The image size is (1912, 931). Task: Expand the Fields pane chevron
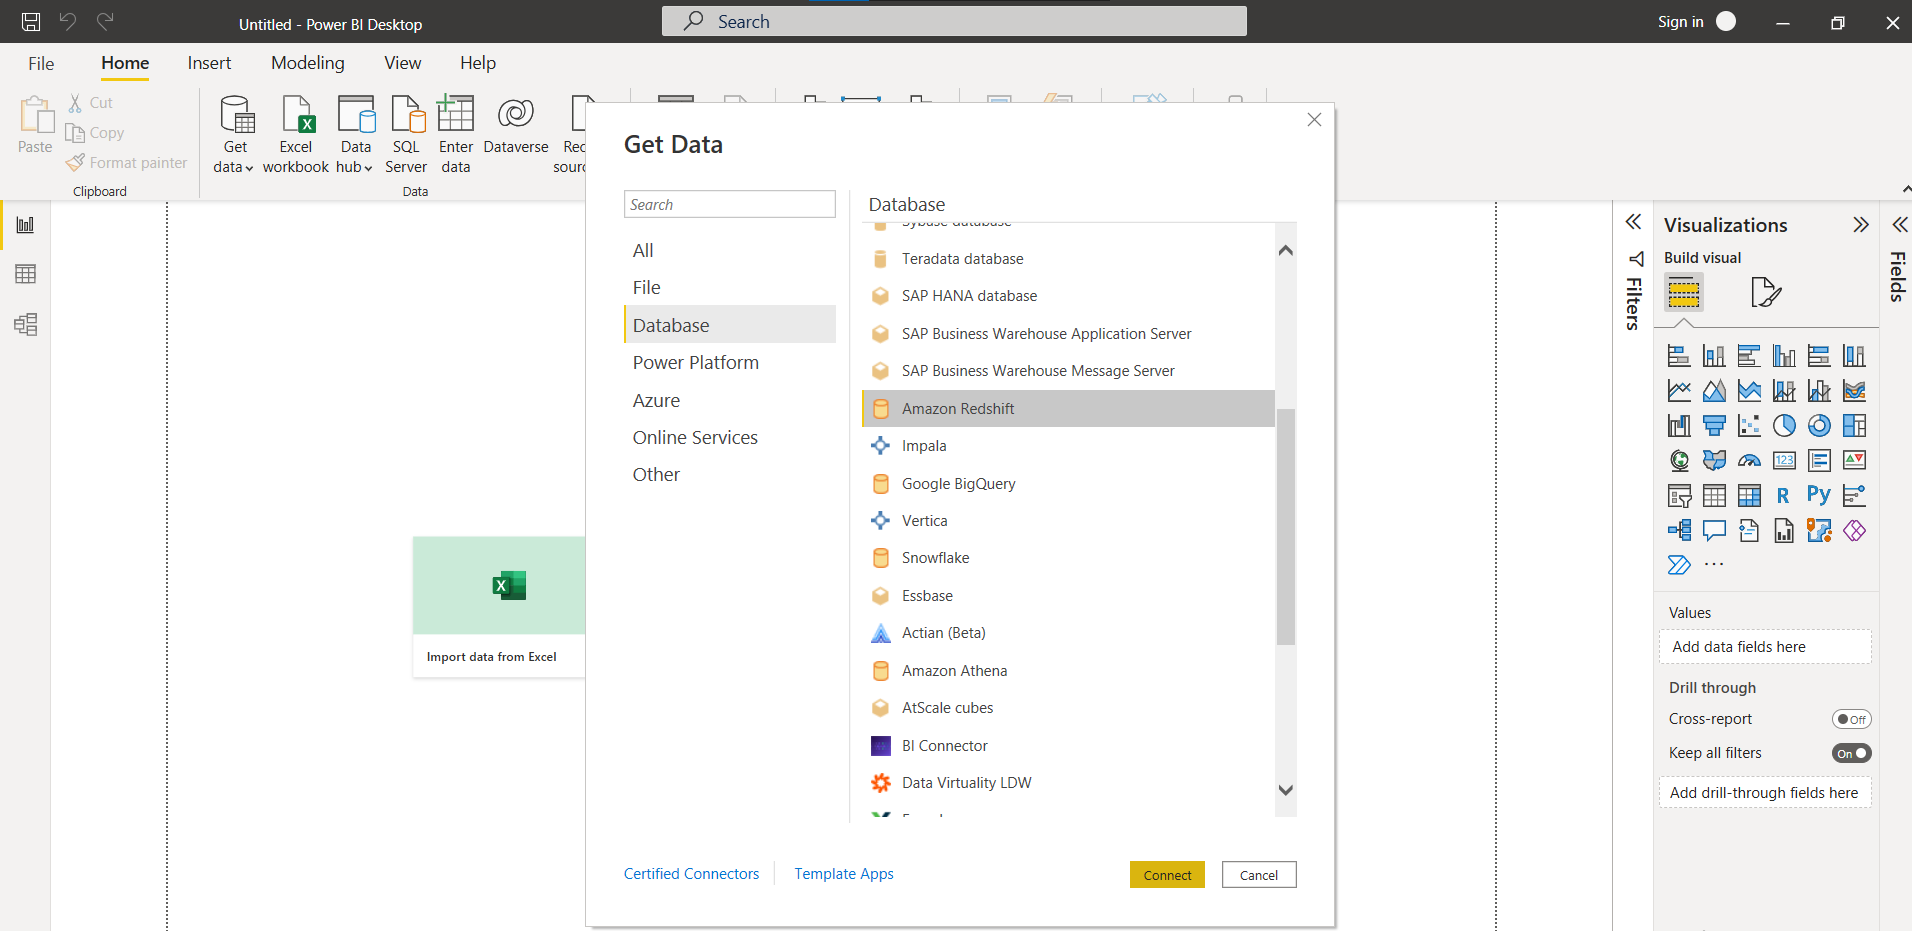pyautogui.click(x=1899, y=224)
